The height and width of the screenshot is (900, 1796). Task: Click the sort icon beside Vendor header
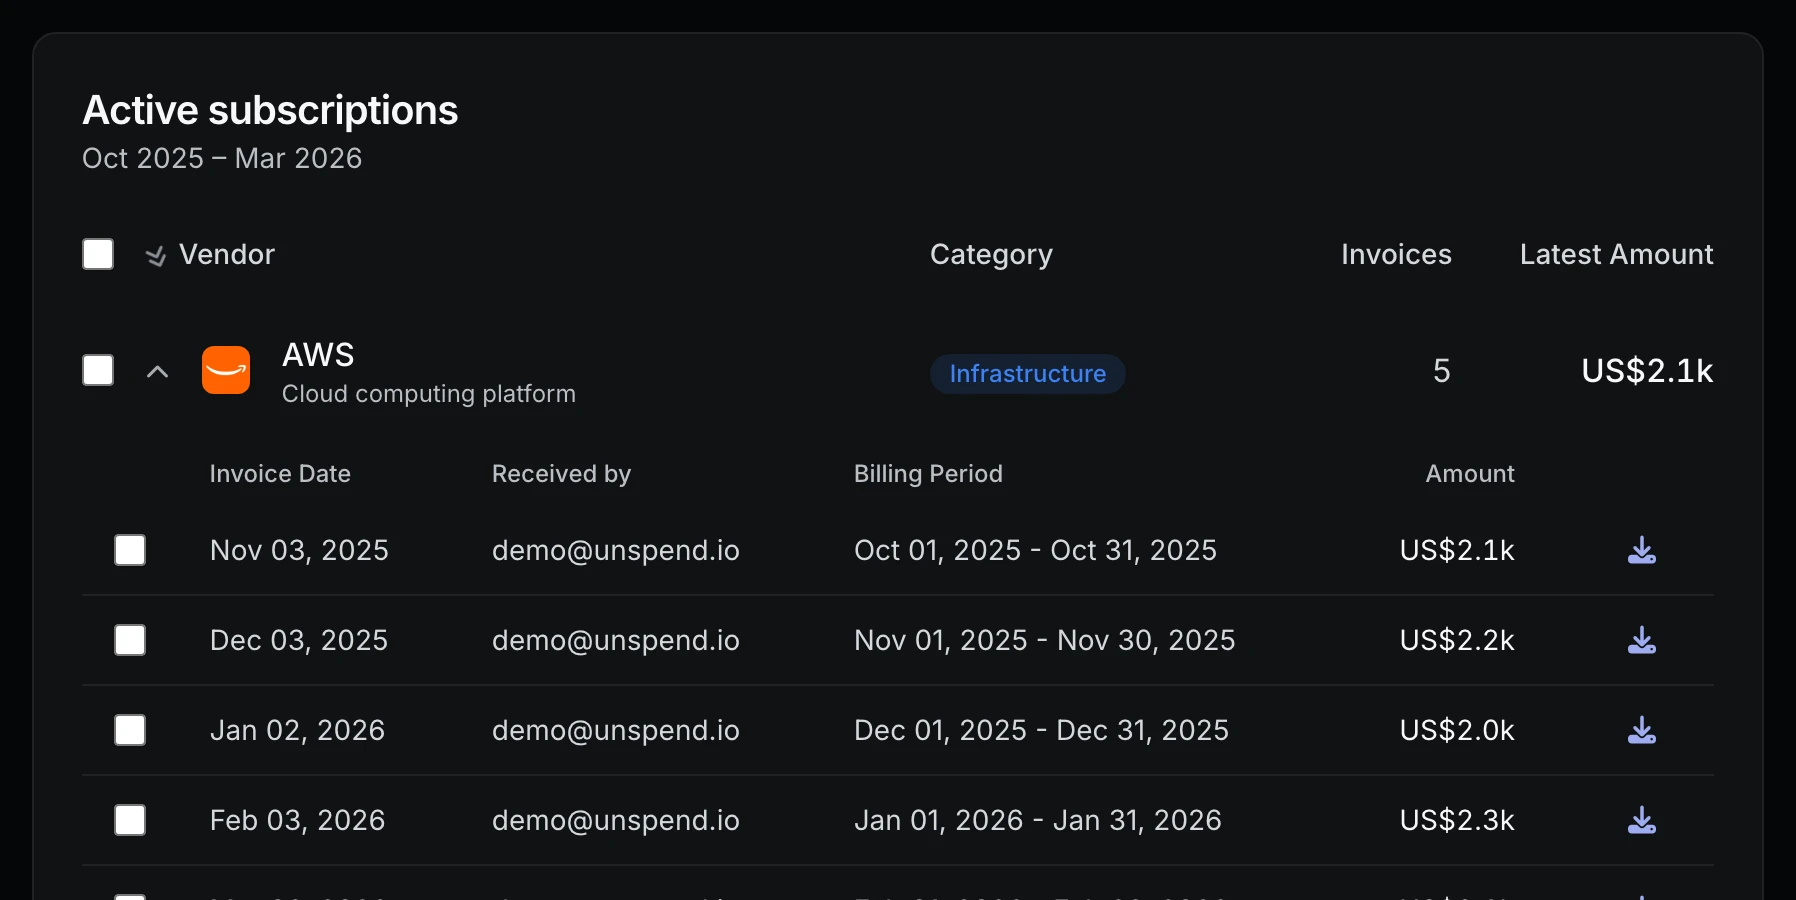pos(156,255)
